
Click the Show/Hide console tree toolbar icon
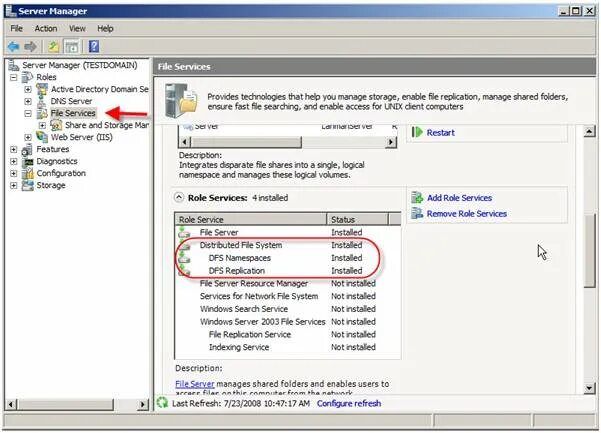pyautogui.click(x=72, y=47)
